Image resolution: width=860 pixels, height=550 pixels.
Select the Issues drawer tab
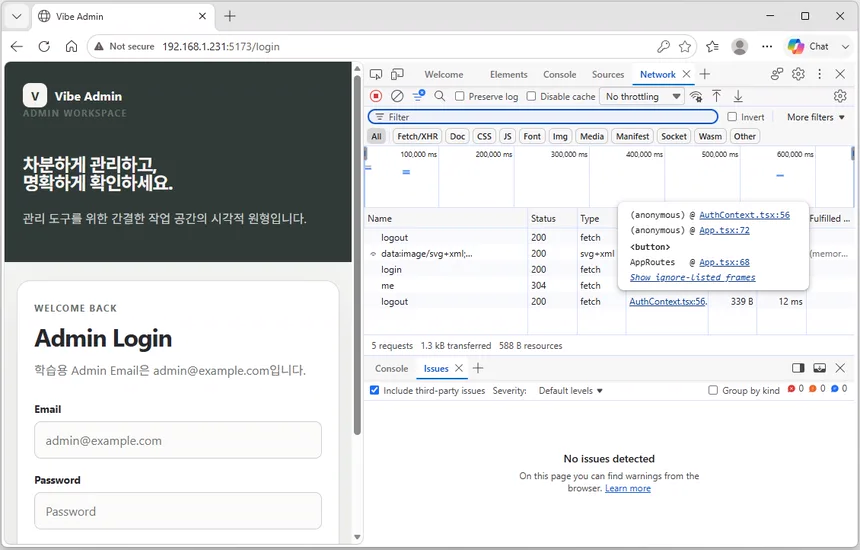click(x=436, y=368)
